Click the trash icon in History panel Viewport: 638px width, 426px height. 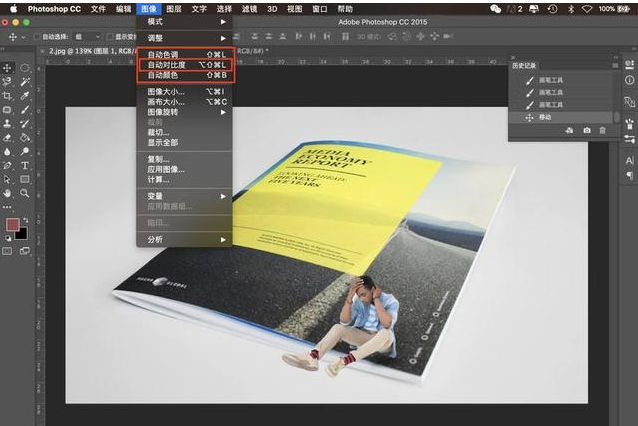(602, 130)
